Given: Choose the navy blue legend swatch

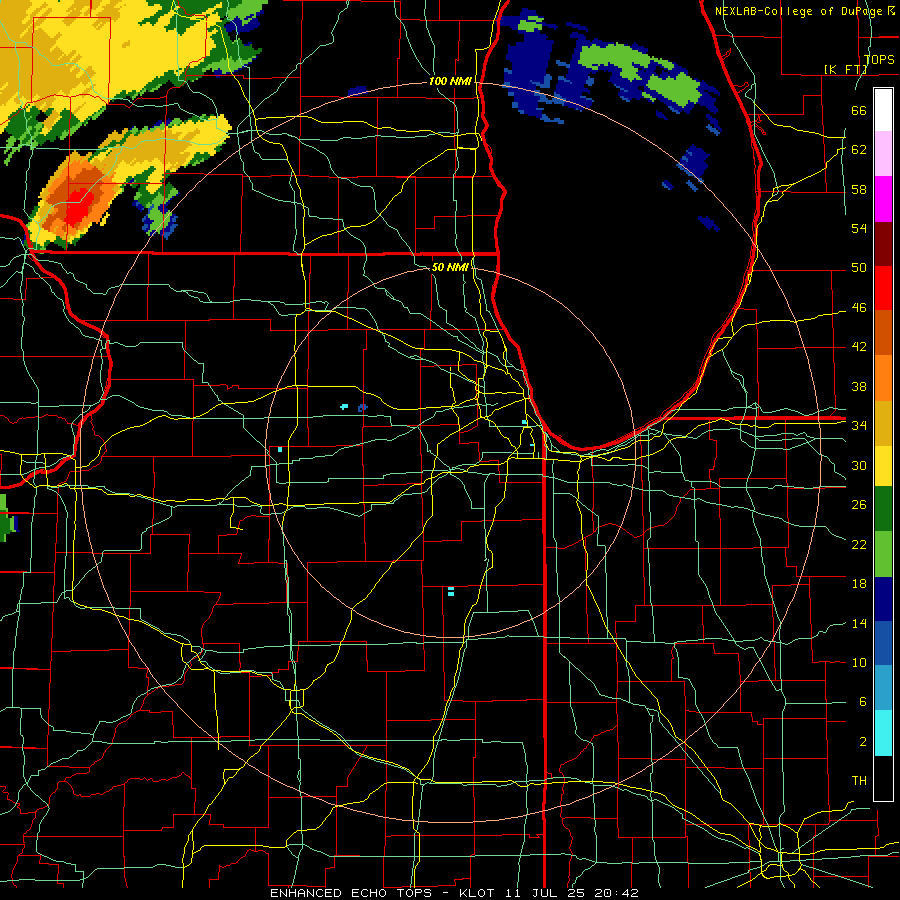Looking at the screenshot, I should (883, 599).
